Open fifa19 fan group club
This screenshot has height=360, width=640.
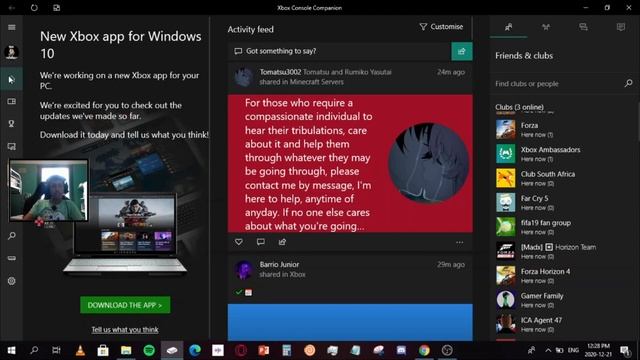(x=563, y=227)
